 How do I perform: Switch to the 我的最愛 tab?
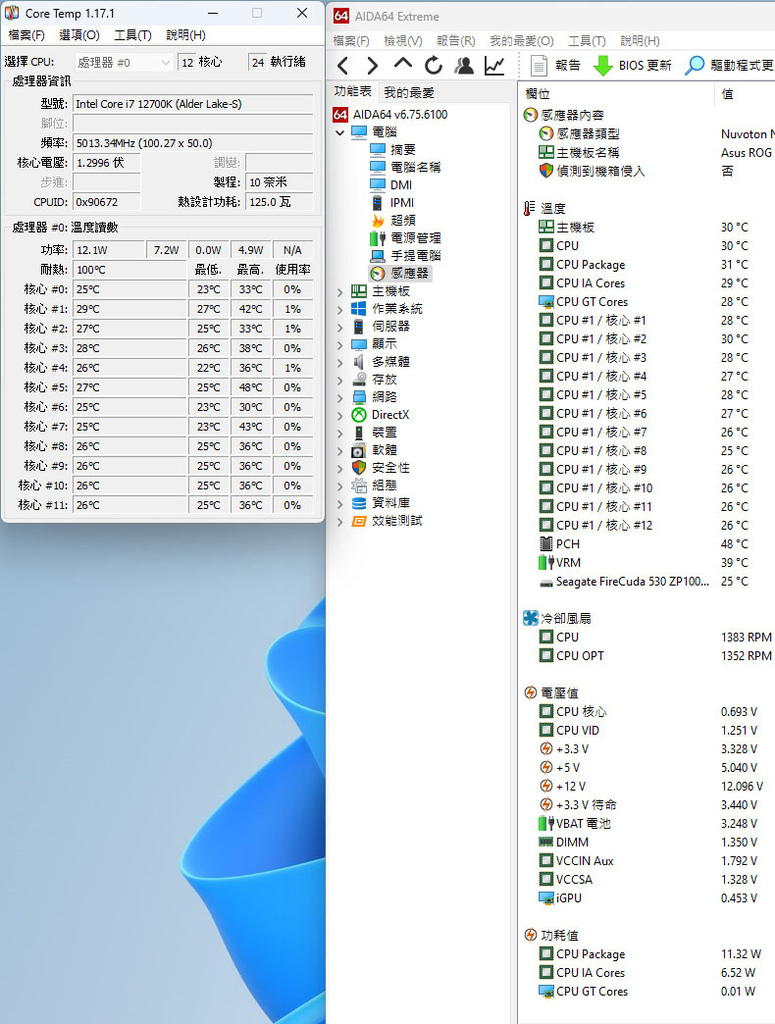409,92
